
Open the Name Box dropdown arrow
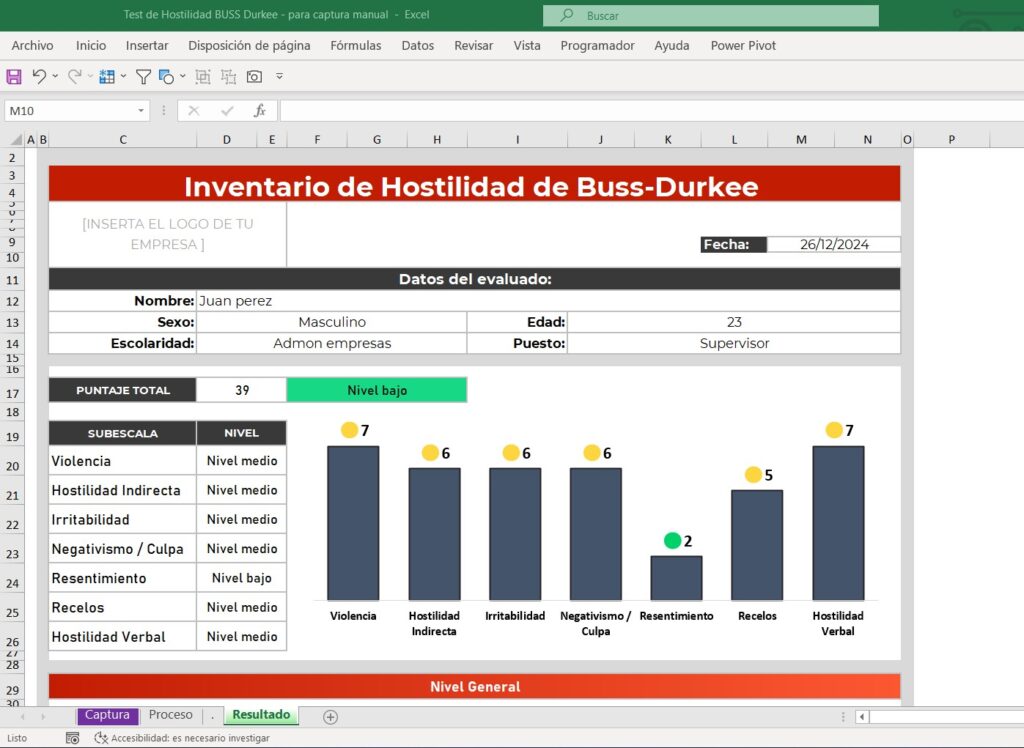(x=140, y=111)
